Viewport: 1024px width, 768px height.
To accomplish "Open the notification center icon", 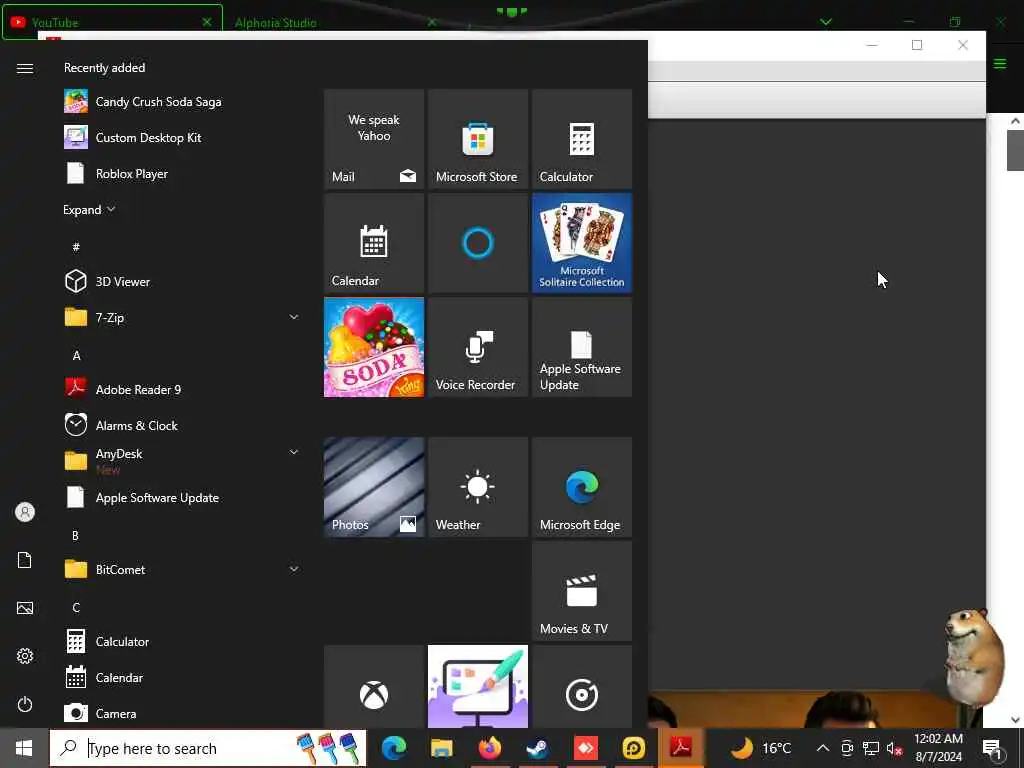I will (x=992, y=749).
